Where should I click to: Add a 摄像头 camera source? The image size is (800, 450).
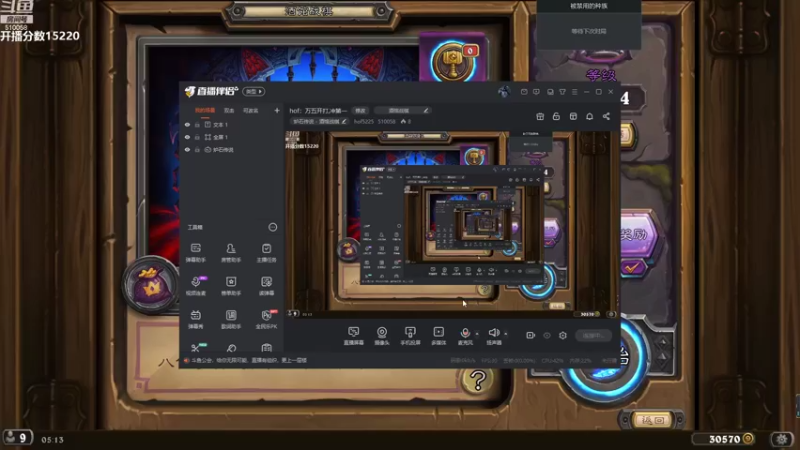382,336
